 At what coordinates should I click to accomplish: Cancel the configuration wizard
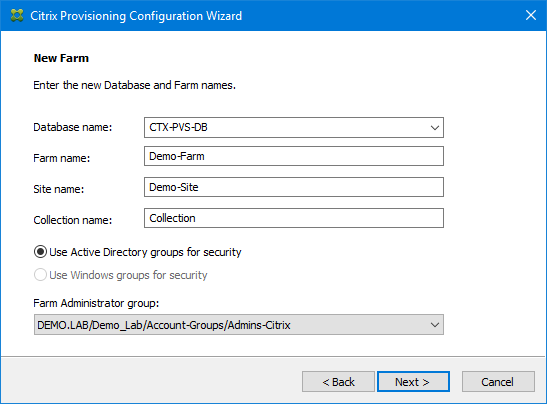[x=498, y=382]
